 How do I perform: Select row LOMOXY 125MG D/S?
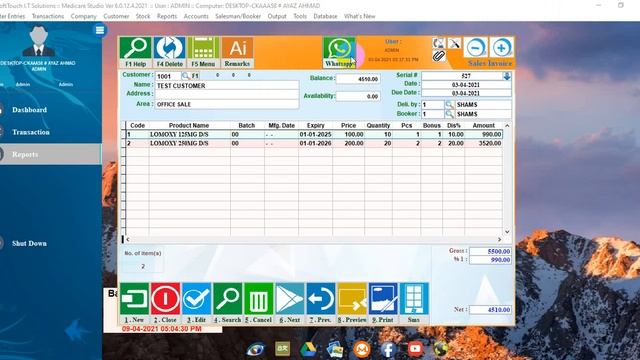[313, 134]
